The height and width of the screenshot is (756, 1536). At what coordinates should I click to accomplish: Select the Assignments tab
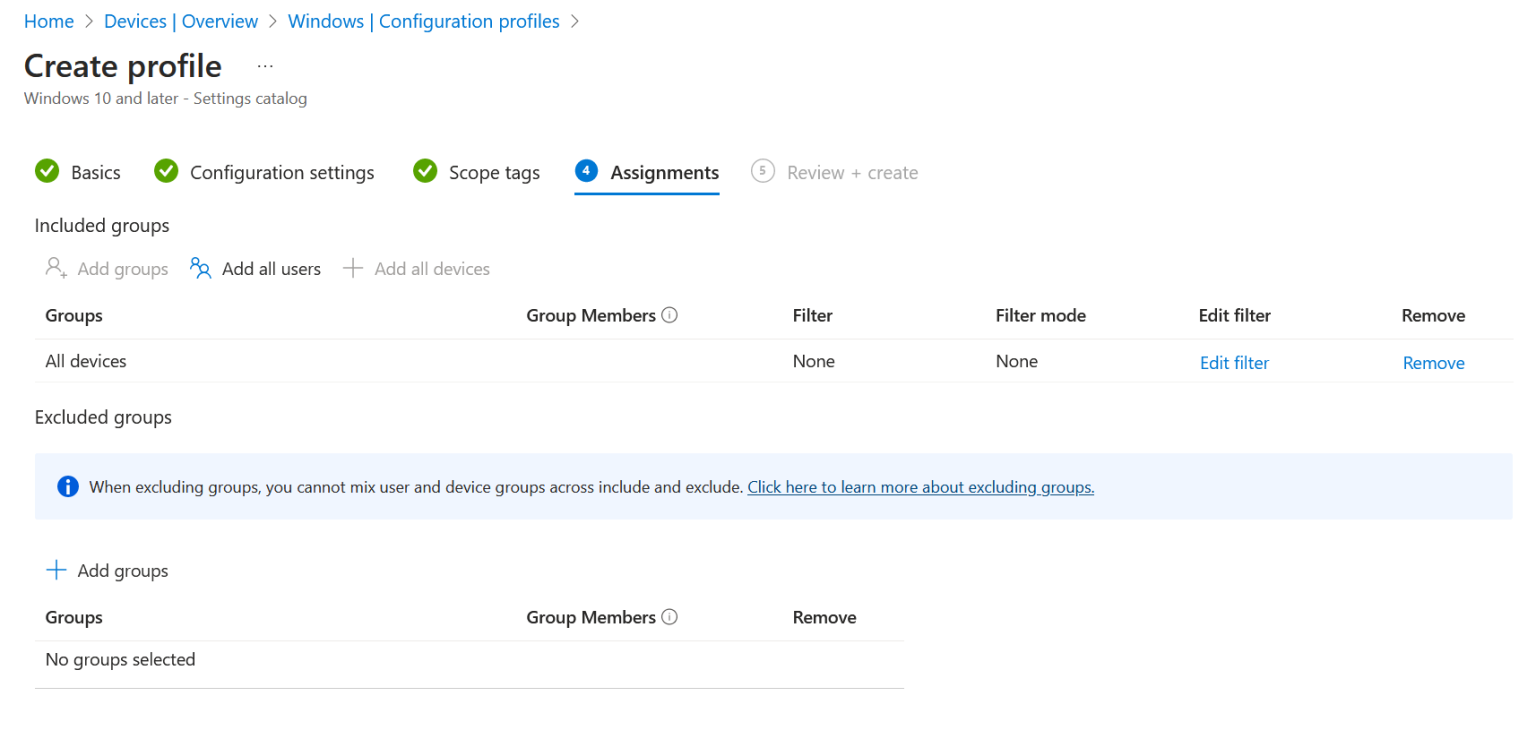coord(665,173)
